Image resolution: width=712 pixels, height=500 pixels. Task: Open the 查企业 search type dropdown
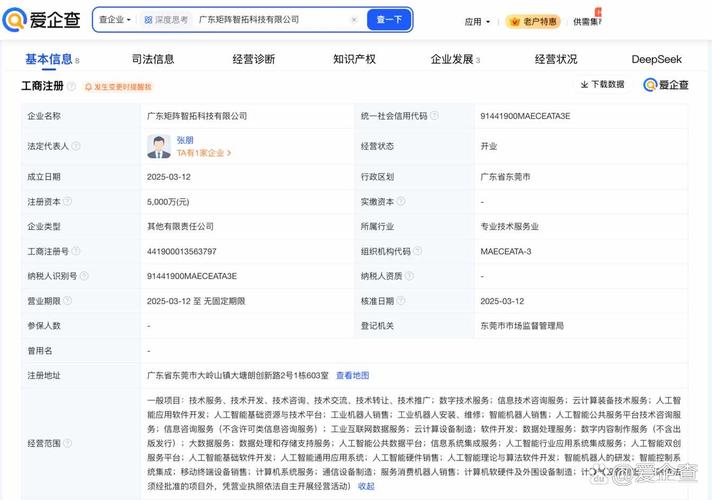point(115,20)
